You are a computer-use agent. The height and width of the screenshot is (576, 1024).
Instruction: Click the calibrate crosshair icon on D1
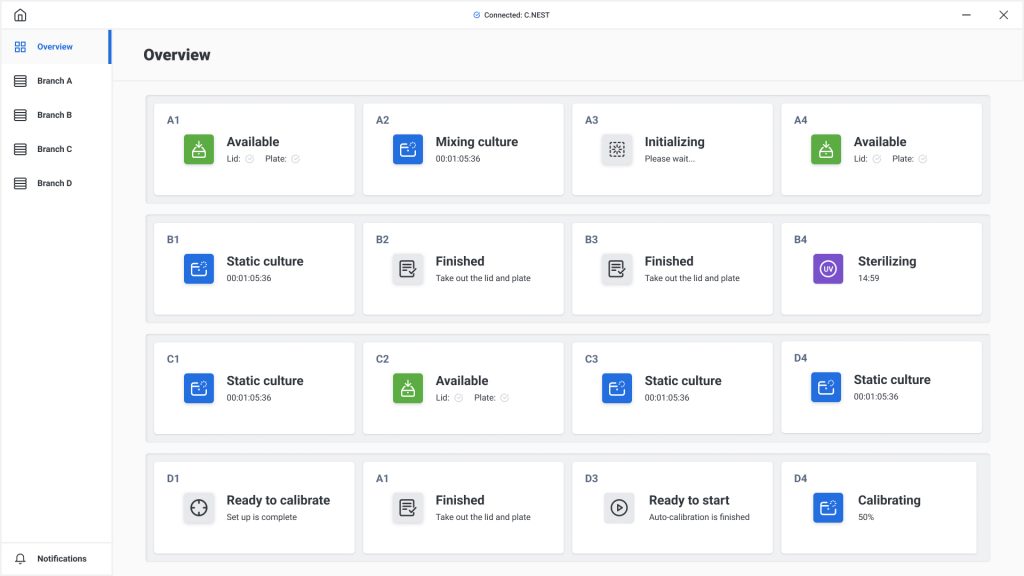(x=199, y=507)
